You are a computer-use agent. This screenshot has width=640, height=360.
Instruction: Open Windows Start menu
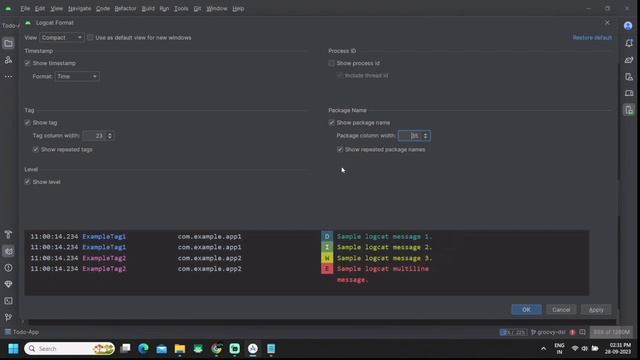click(x=13, y=349)
